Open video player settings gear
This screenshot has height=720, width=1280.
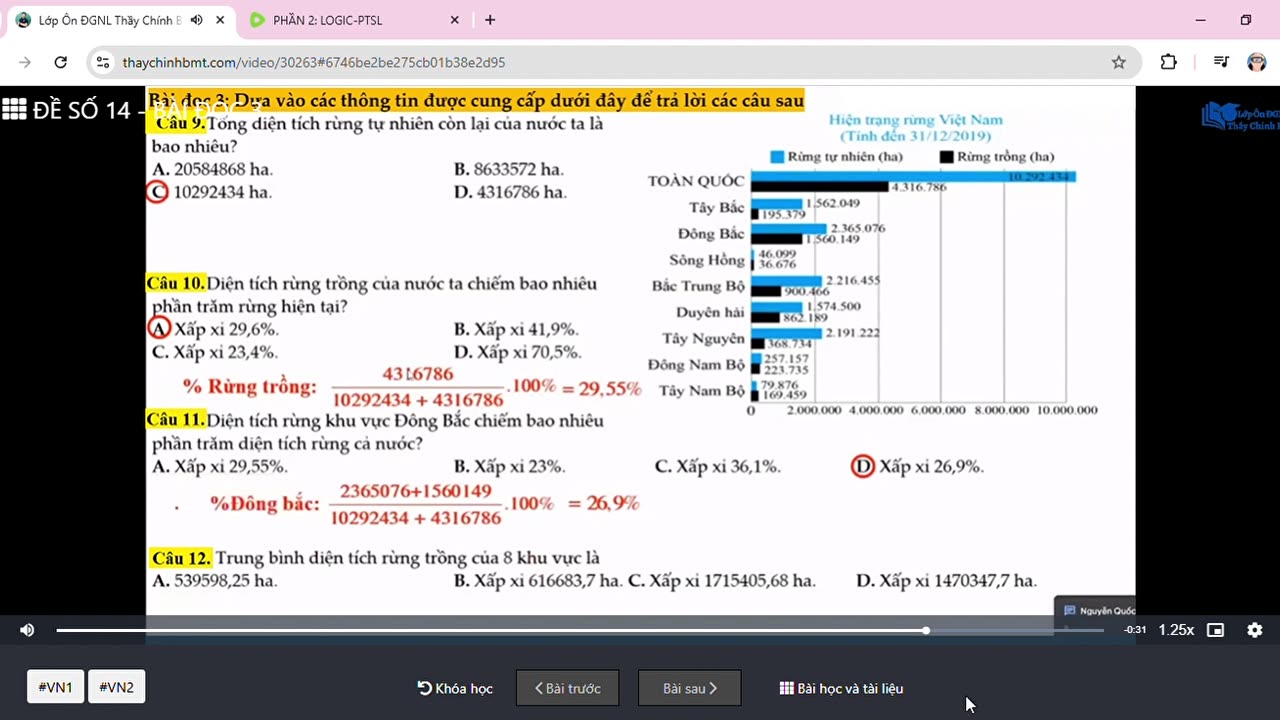click(x=1255, y=630)
